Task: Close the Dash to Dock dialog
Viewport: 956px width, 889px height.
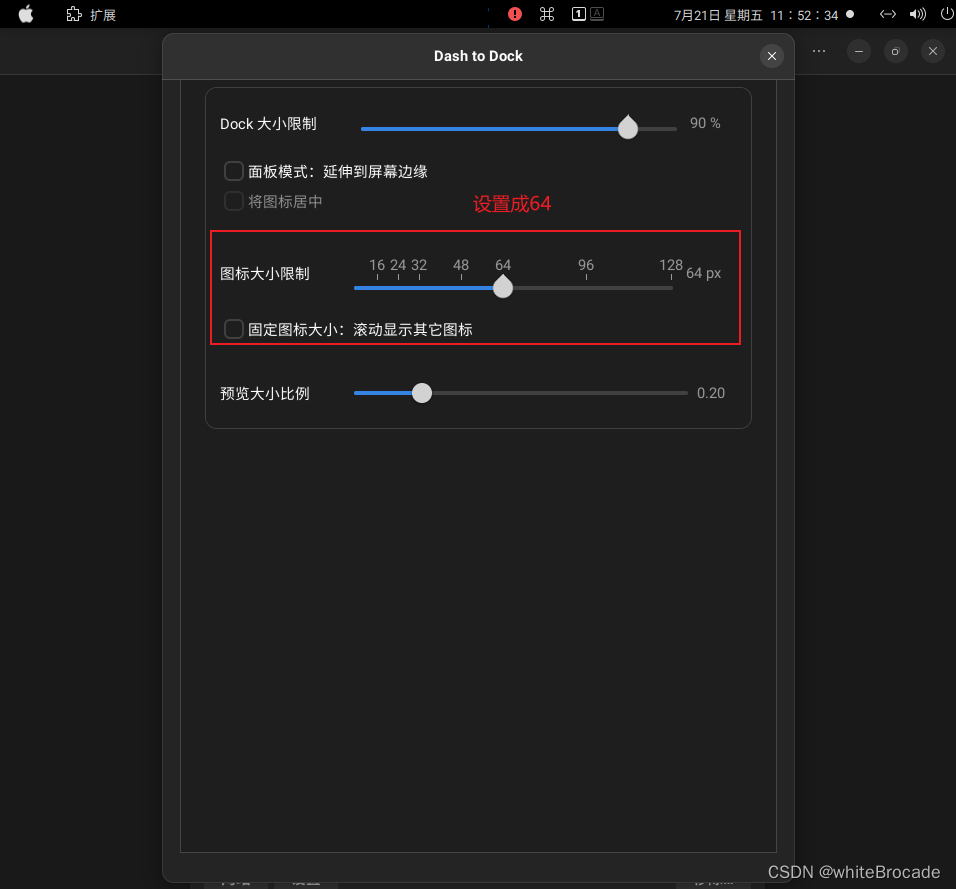Action: 772,56
